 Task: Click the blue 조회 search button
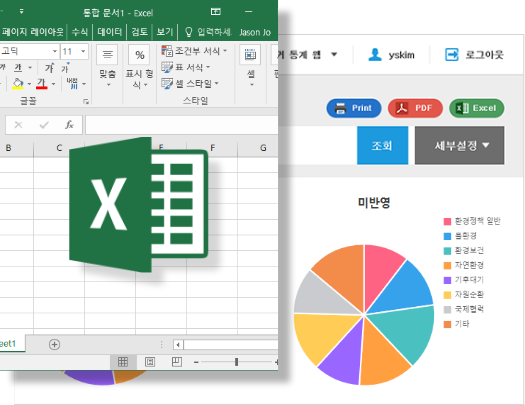(x=382, y=145)
